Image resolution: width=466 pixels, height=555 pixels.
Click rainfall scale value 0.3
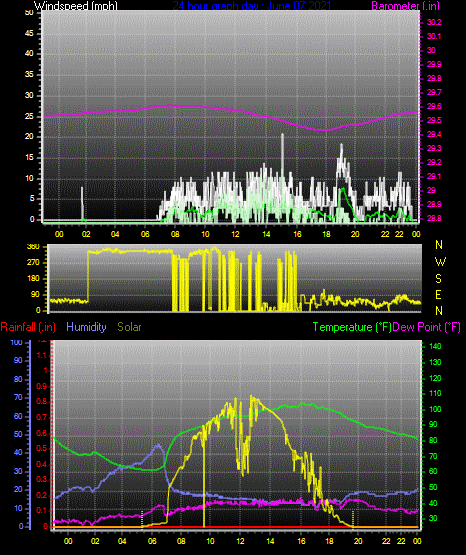(x=42, y=480)
